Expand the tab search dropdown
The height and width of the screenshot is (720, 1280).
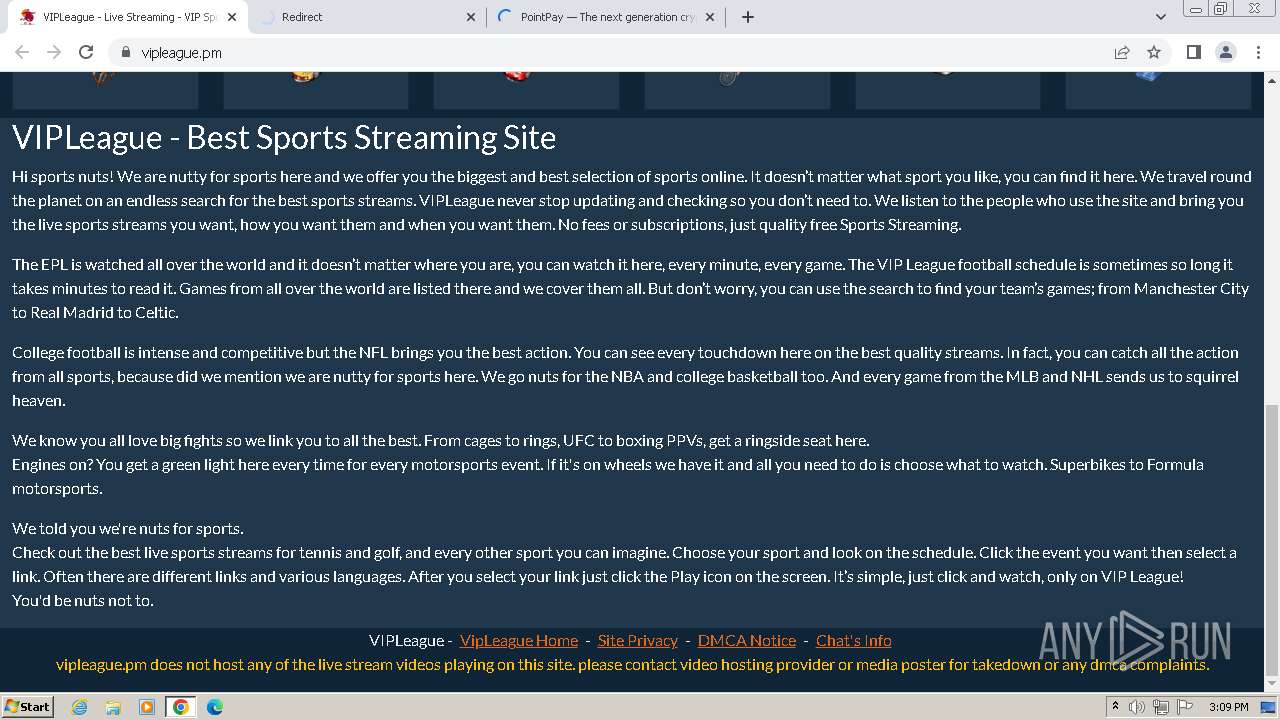(x=1160, y=17)
